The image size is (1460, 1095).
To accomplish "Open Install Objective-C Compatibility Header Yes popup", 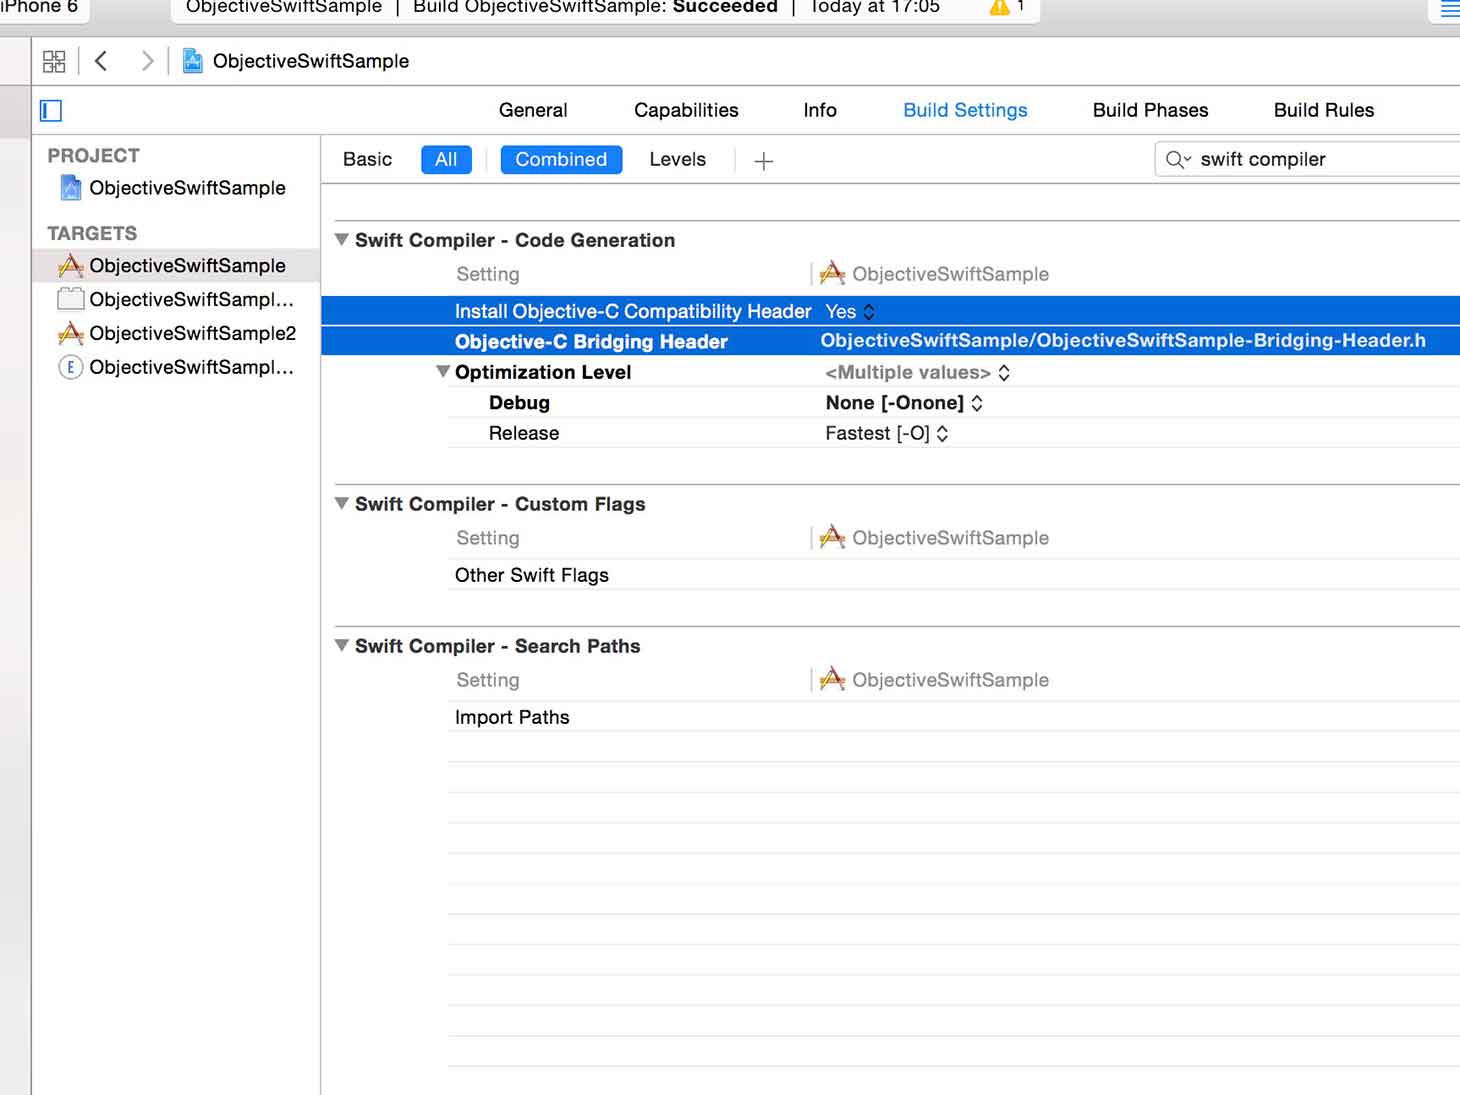I will pyautogui.click(x=850, y=312).
